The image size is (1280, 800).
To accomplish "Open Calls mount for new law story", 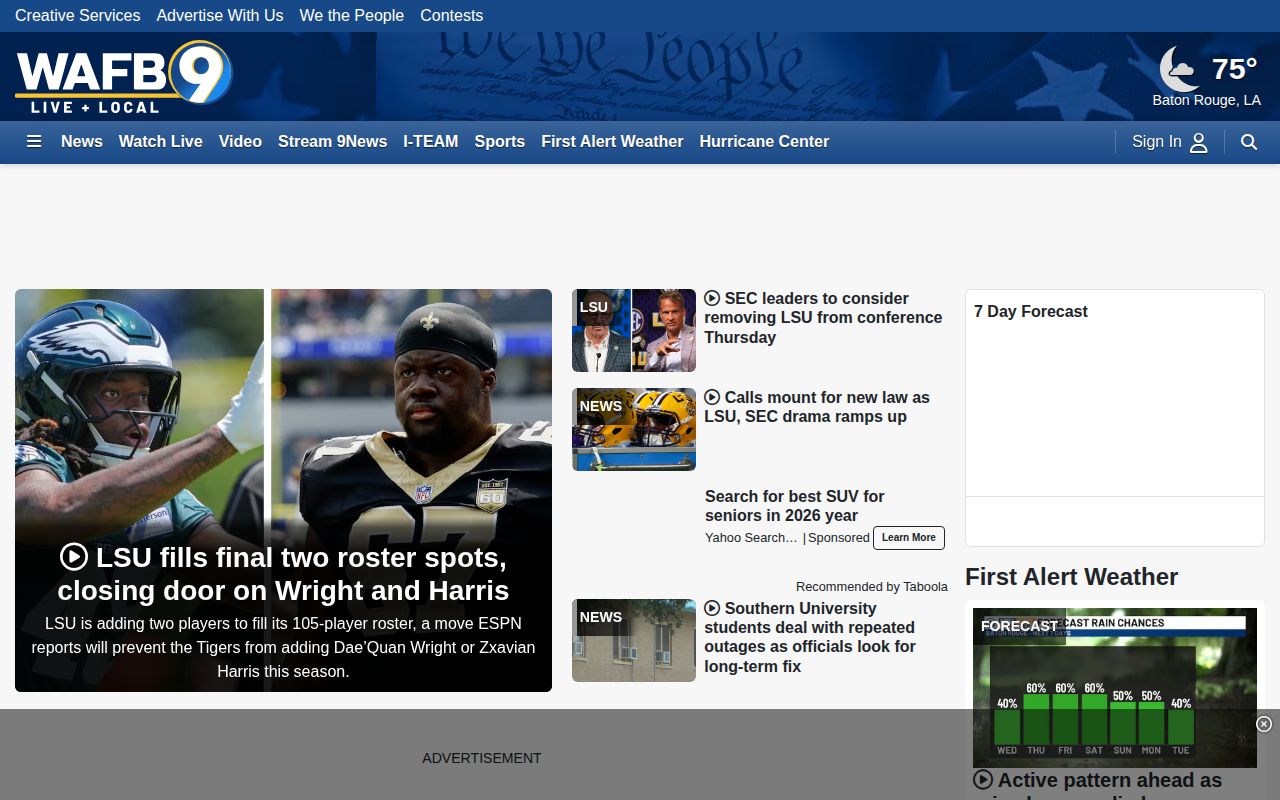I will pyautogui.click(x=817, y=407).
